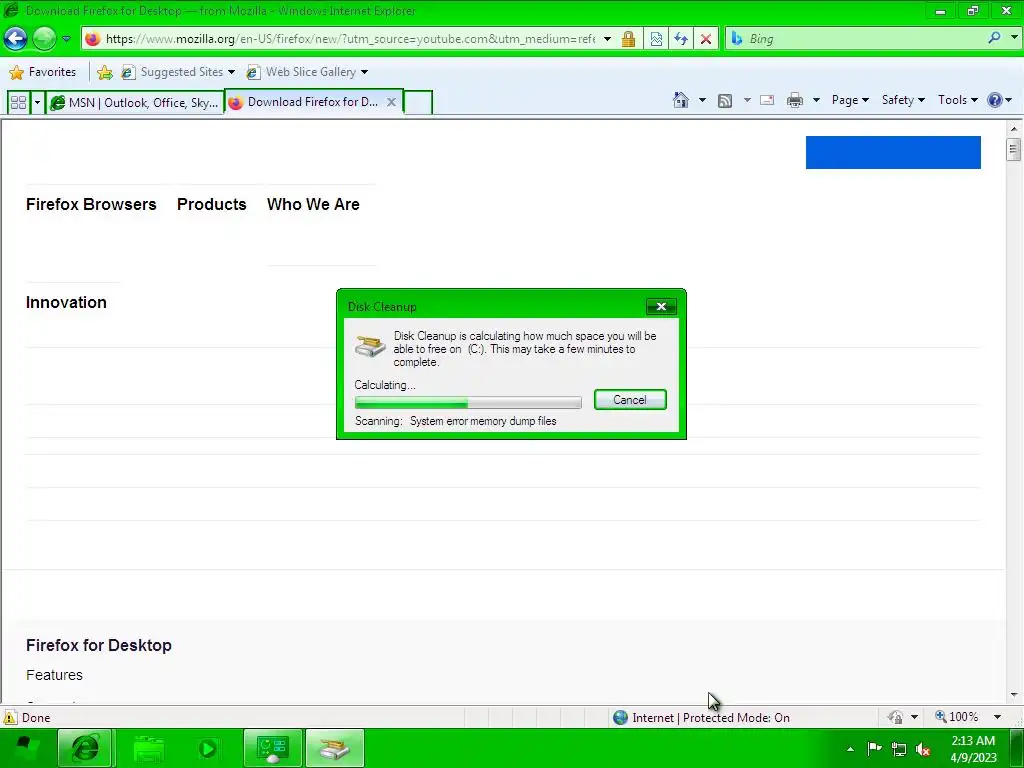This screenshot has width=1024, height=768.
Task: Expand the Print dropdown arrow
Action: pyautogui.click(x=816, y=101)
